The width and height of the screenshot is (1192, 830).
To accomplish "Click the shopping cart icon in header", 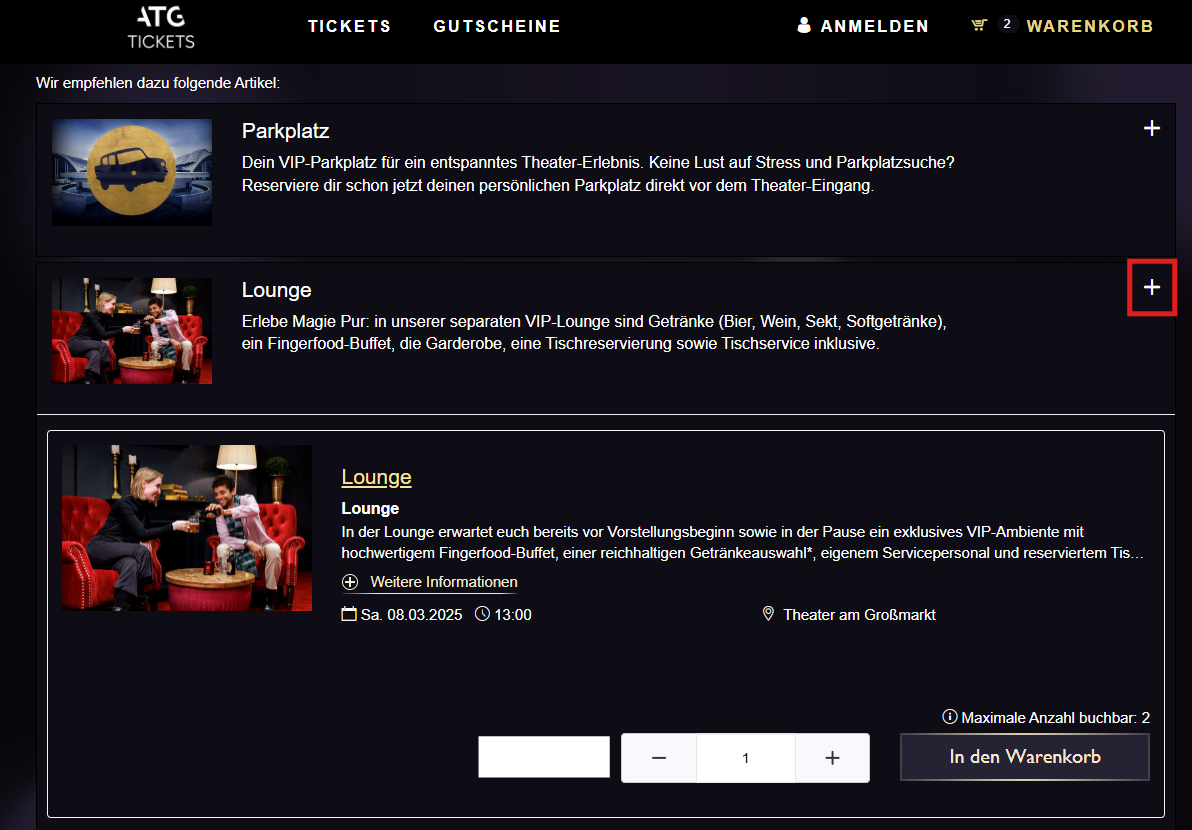I will pos(979,26).
